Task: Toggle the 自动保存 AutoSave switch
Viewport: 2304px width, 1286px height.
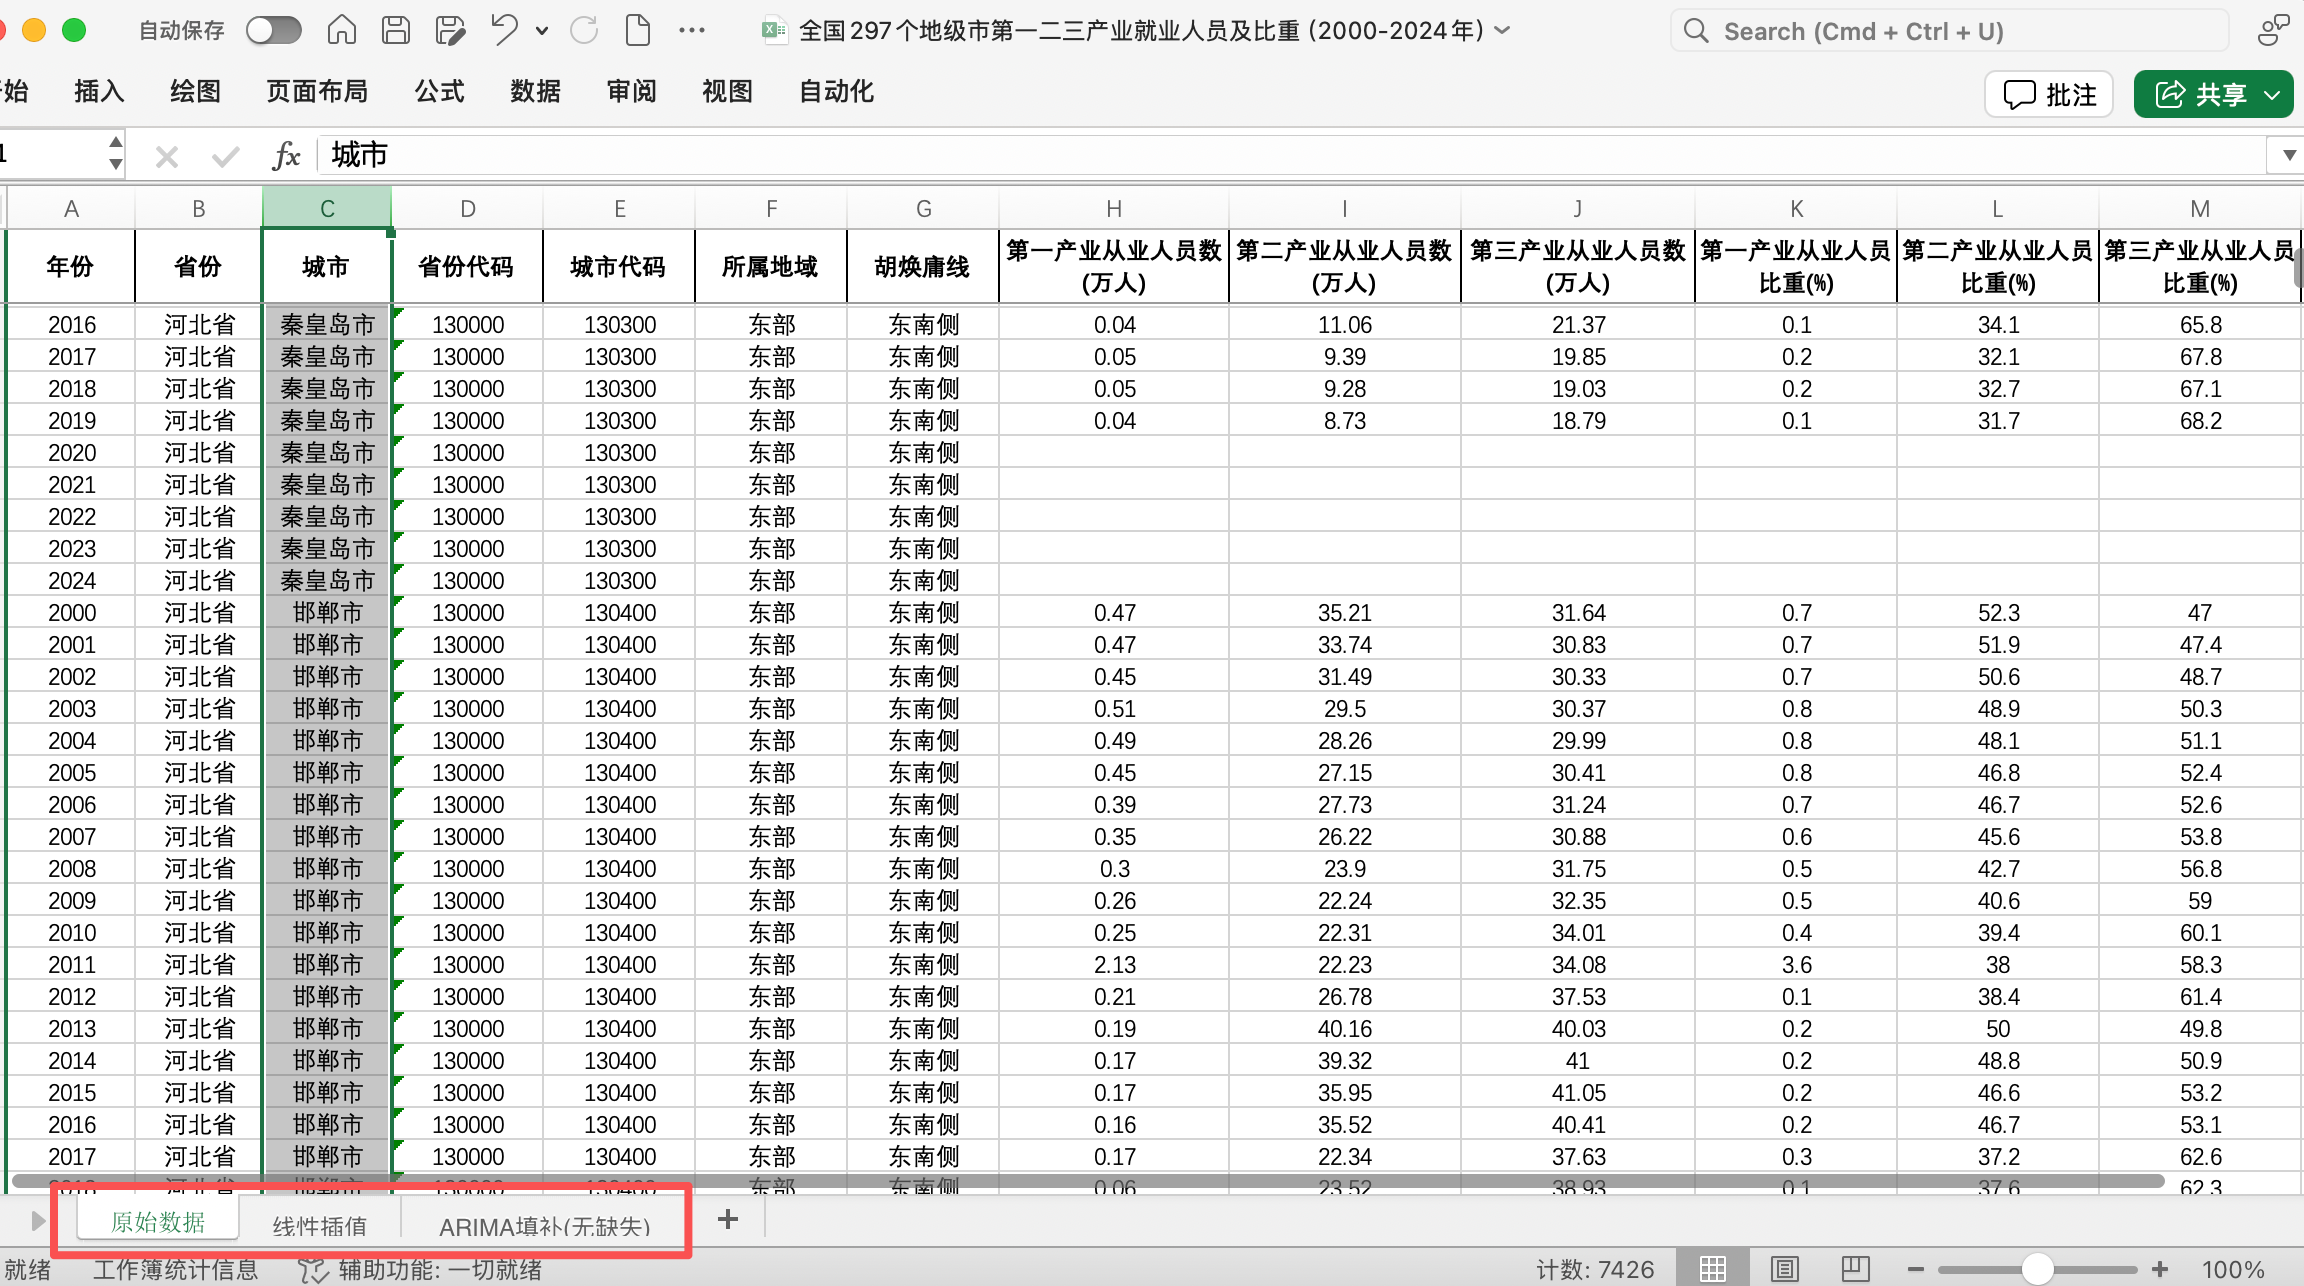Action: click(x=274, y=31)
